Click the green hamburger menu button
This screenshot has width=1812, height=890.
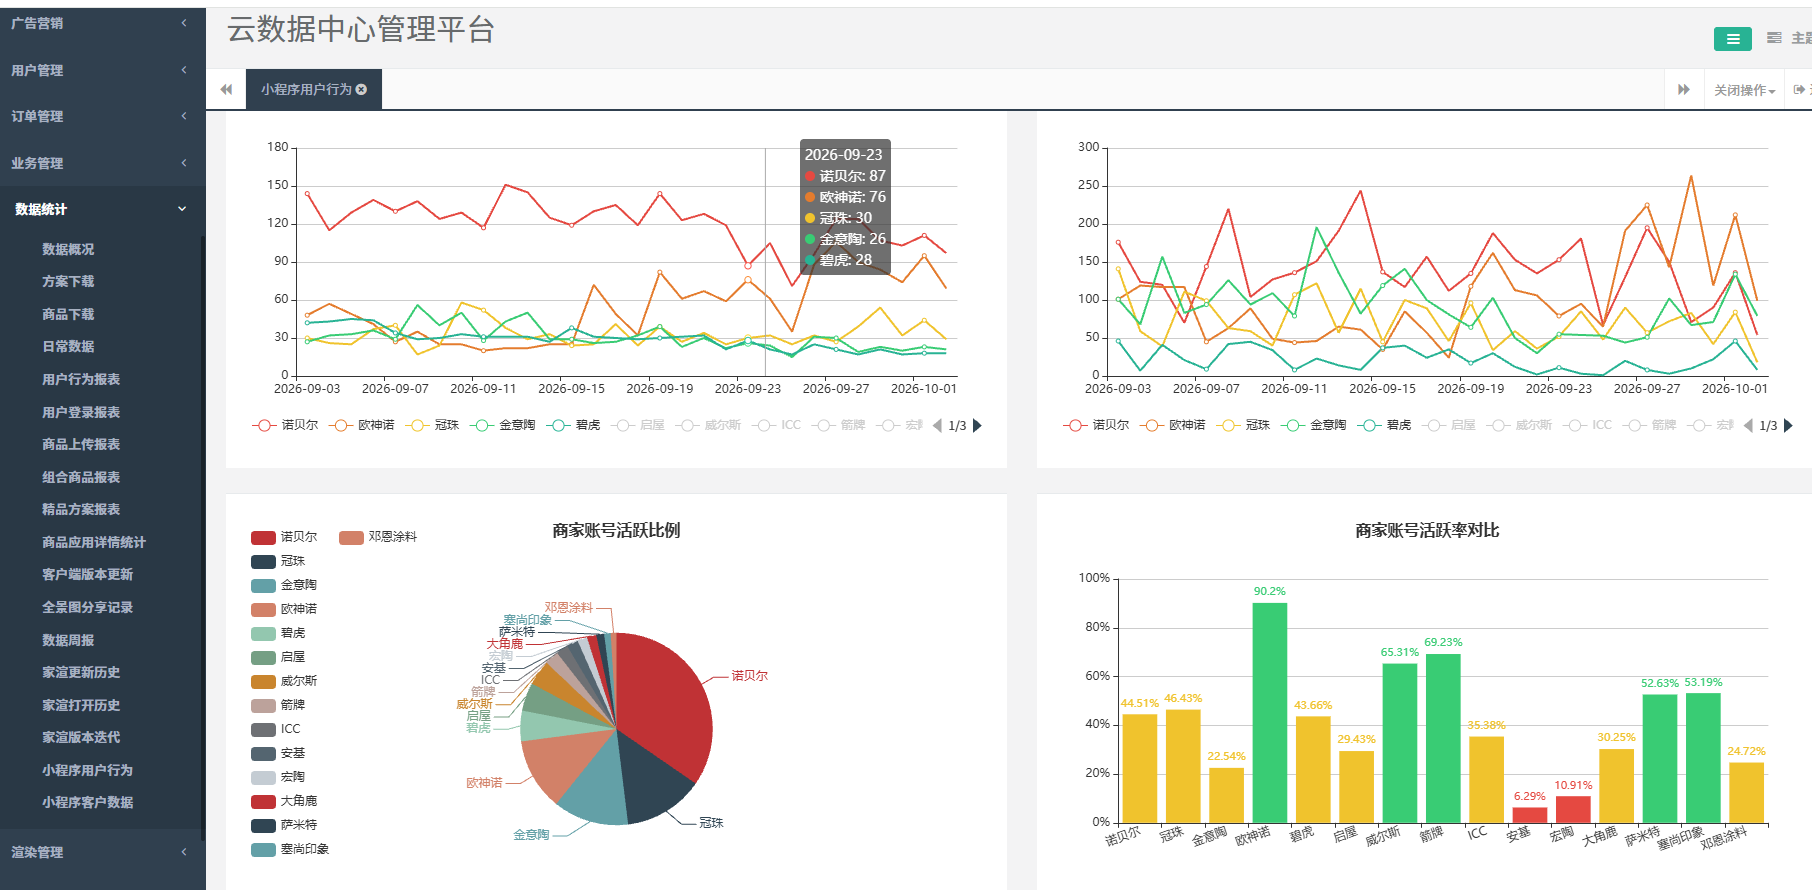pos(1732,39)
